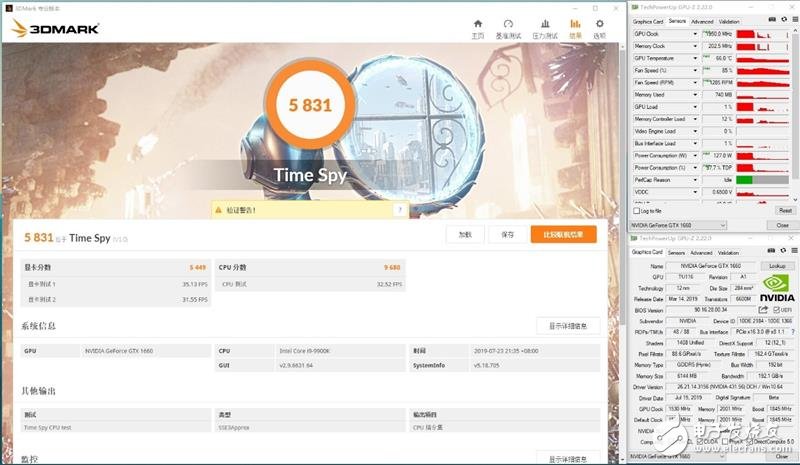The height and width of the screenshot is (465, 800).
Task: Click the 5 831 score circle
Action: coord(310,105)
